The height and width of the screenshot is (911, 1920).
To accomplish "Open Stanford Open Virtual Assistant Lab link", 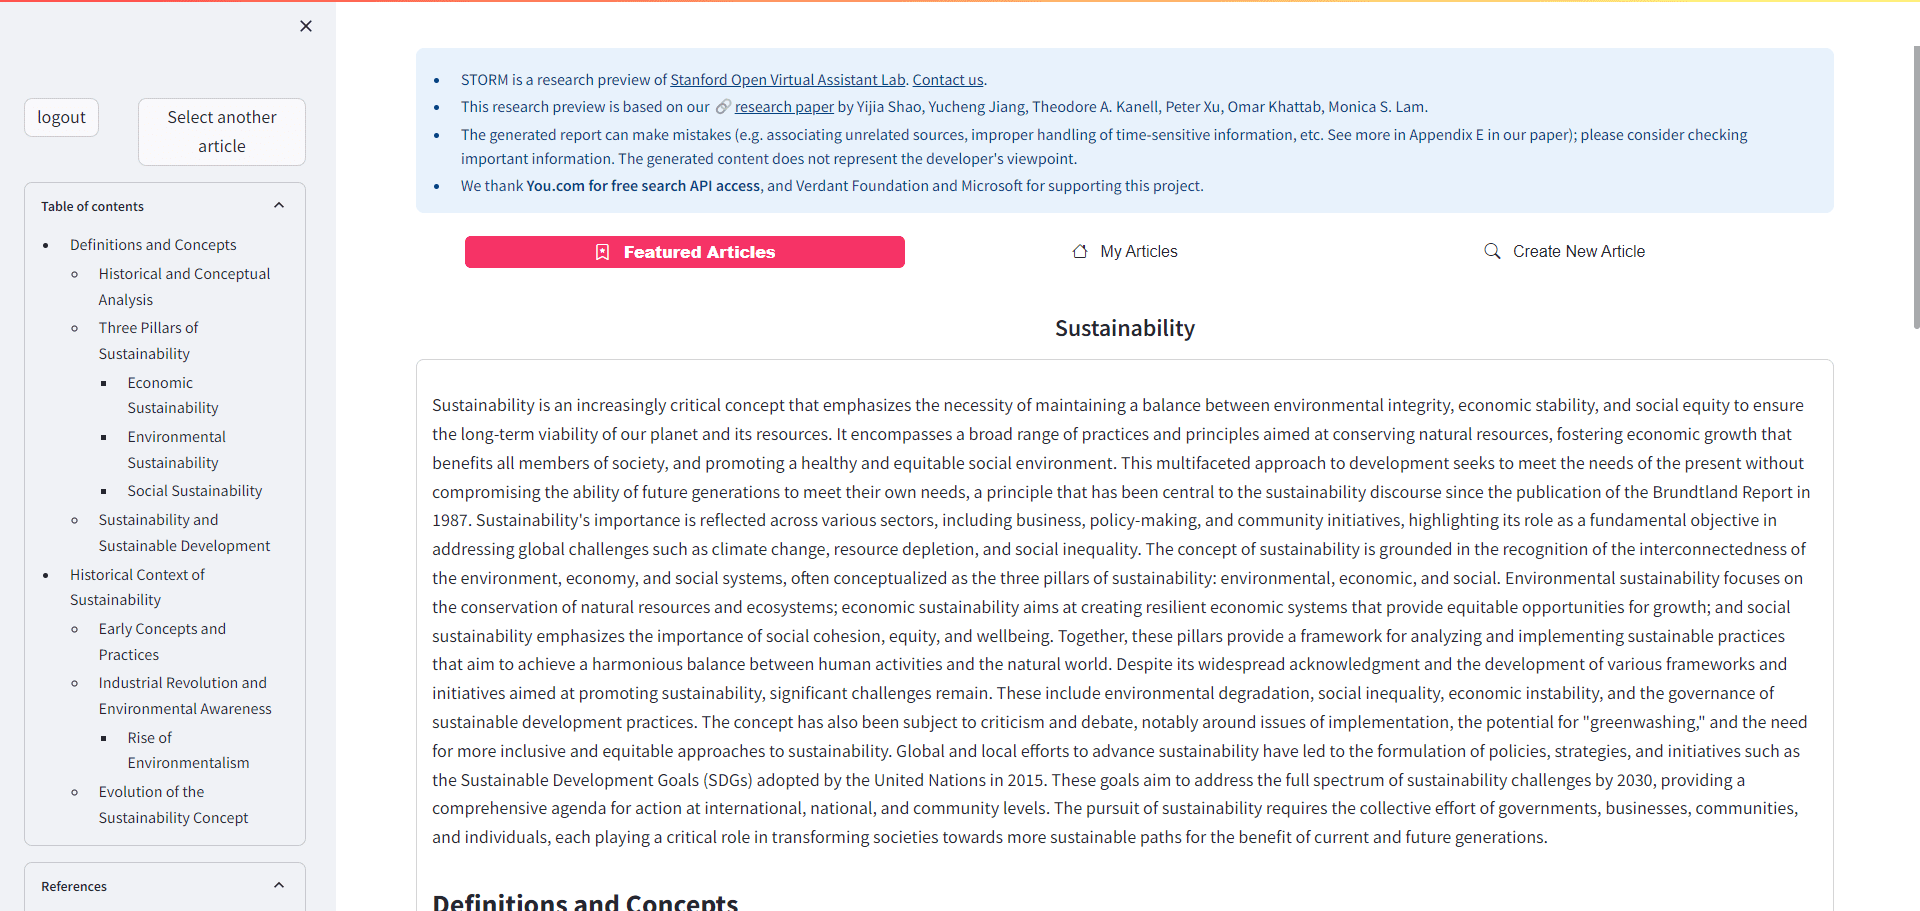I will pos(788,80).
